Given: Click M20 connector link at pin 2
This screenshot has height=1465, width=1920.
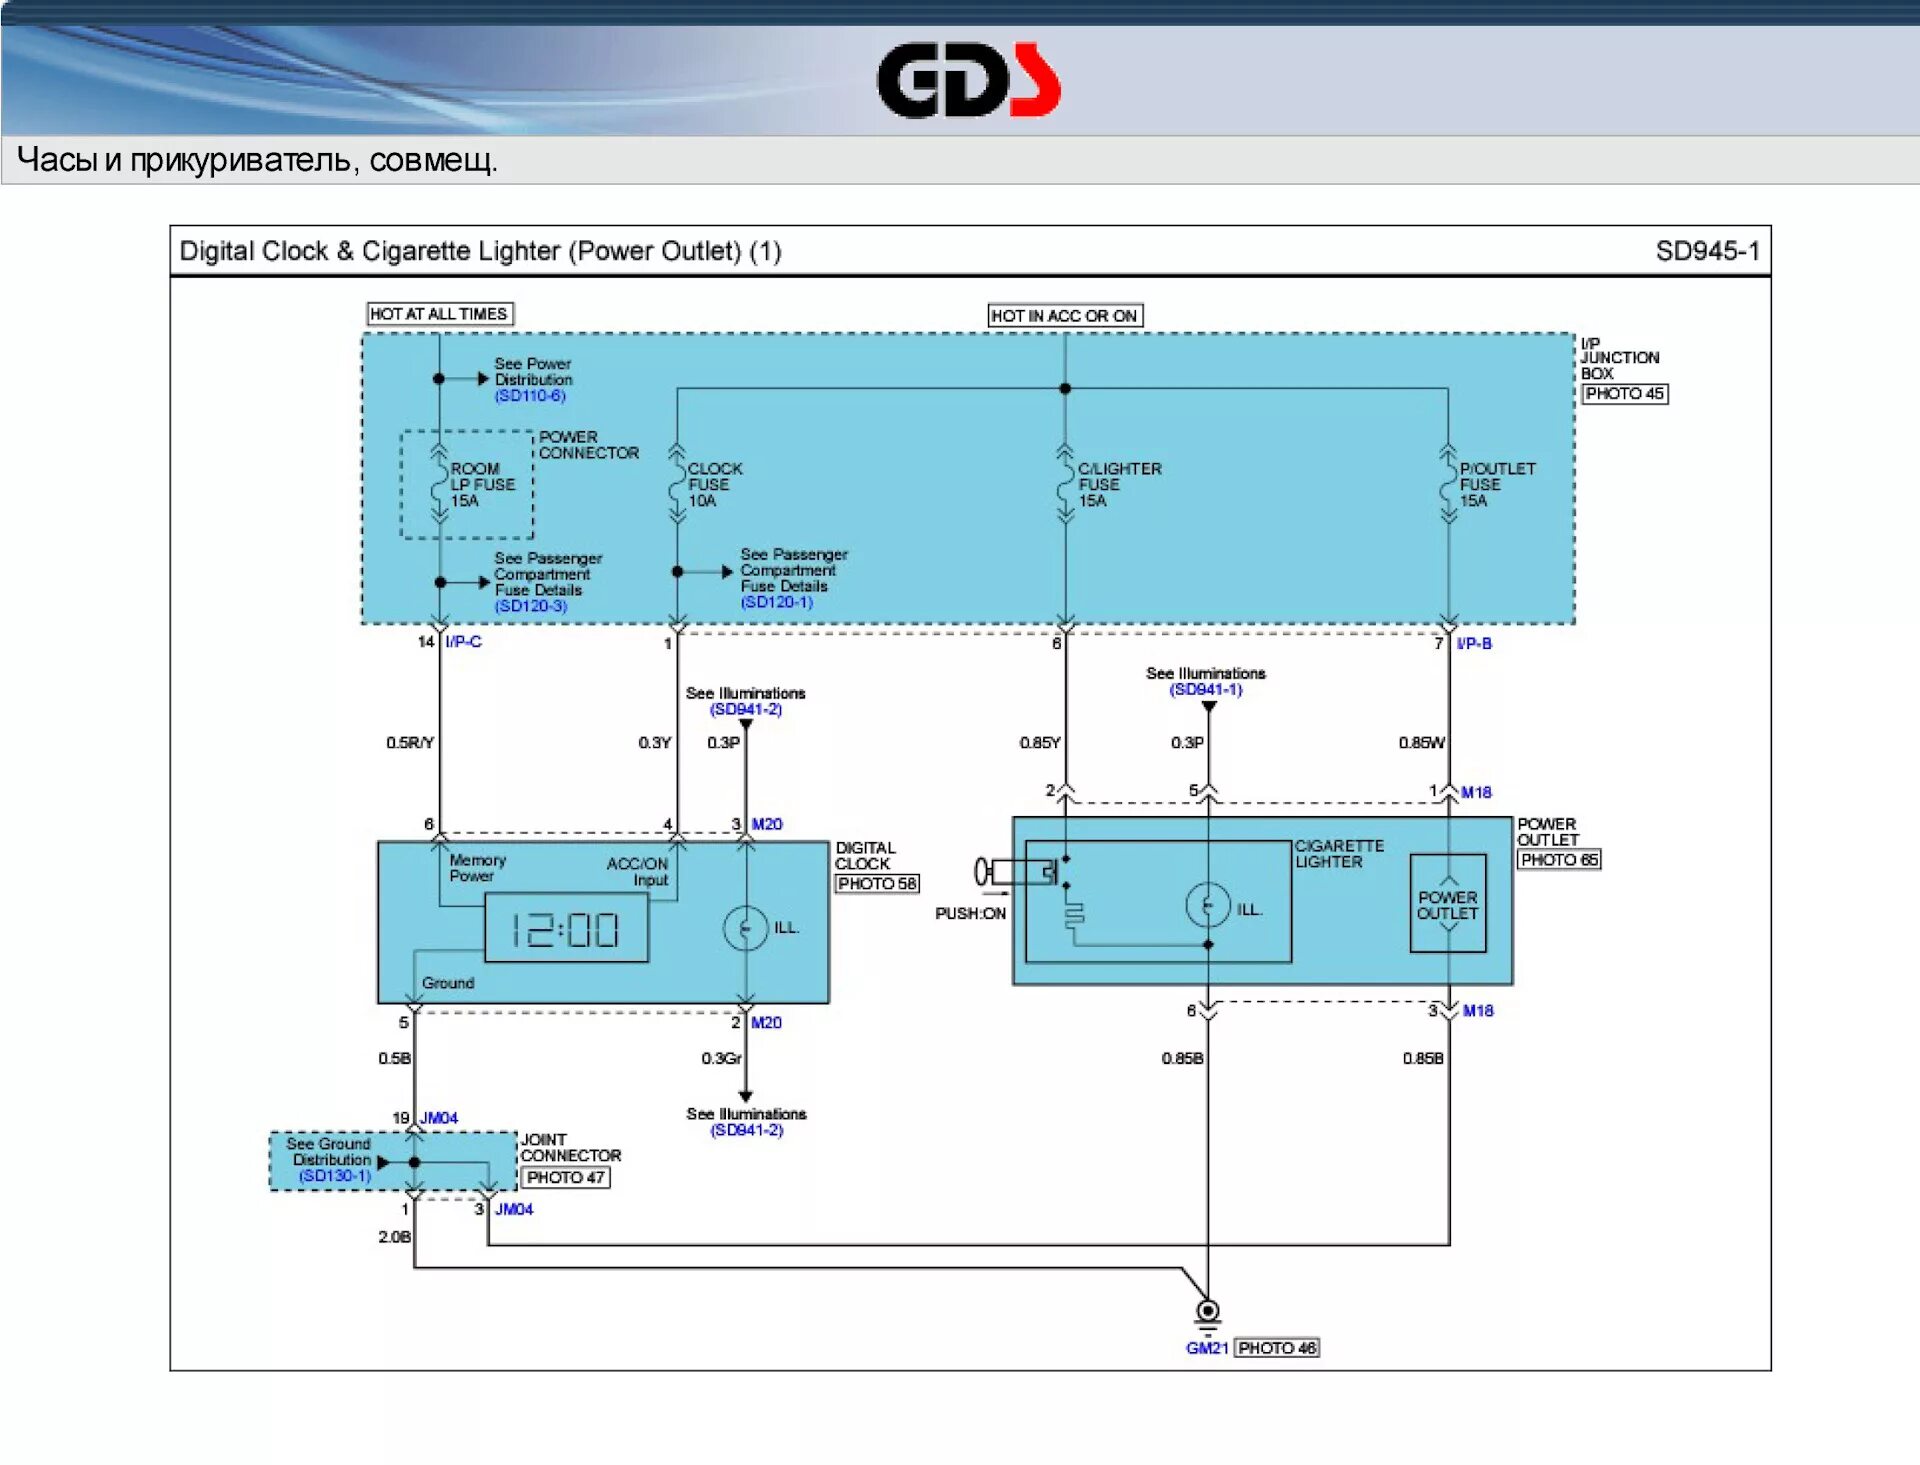Looking at the screenshot, I should (x=766, y=1022).
